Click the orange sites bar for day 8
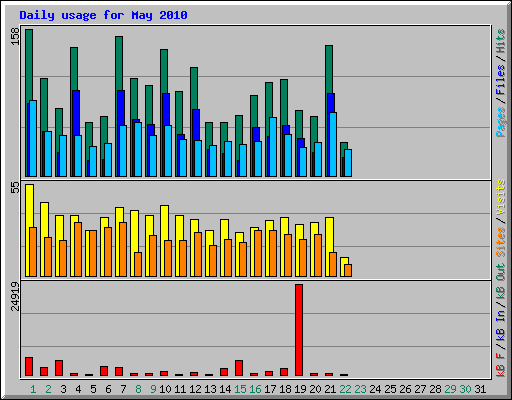 (138, 264)
